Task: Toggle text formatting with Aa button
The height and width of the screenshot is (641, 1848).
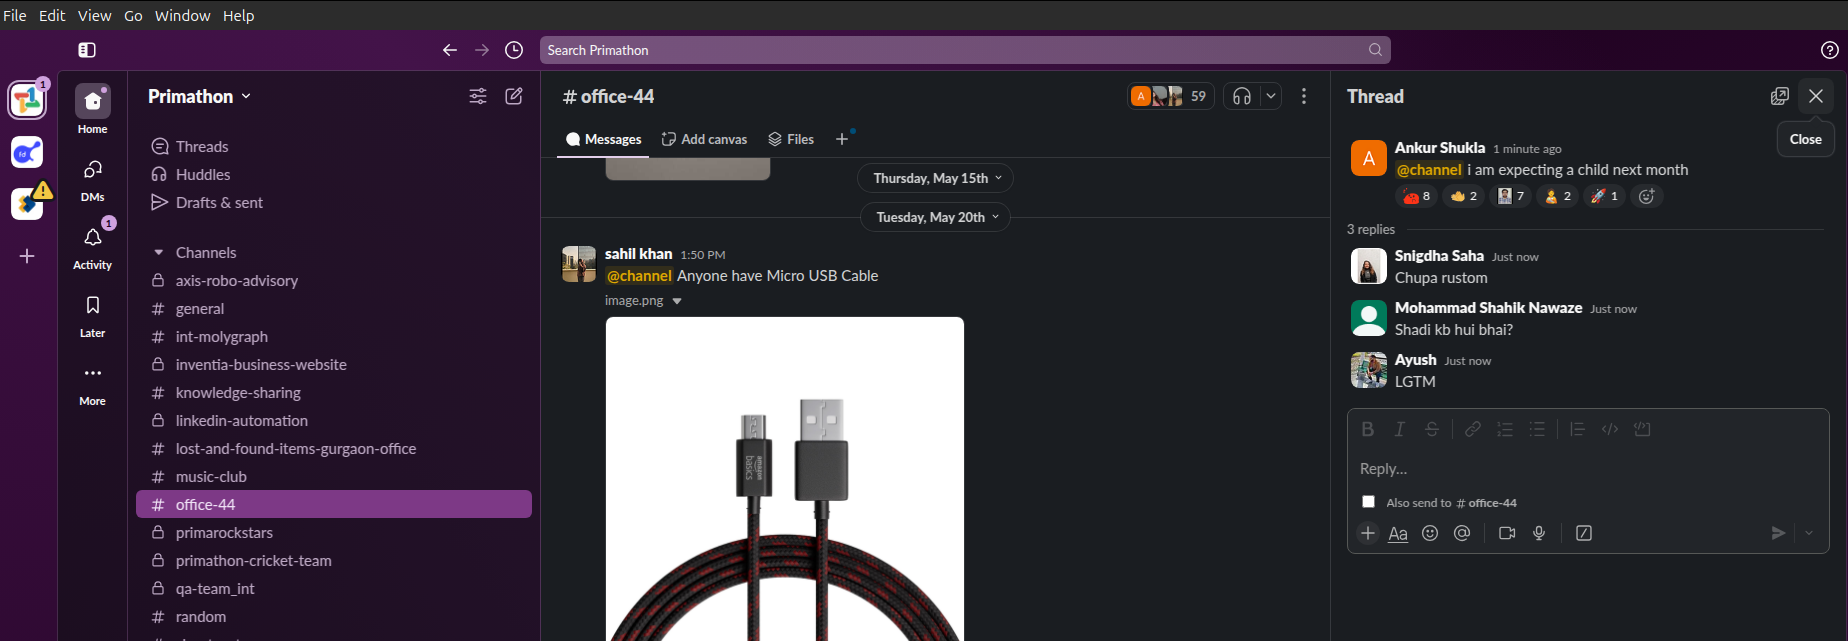Action: (x=1398, y=533)
